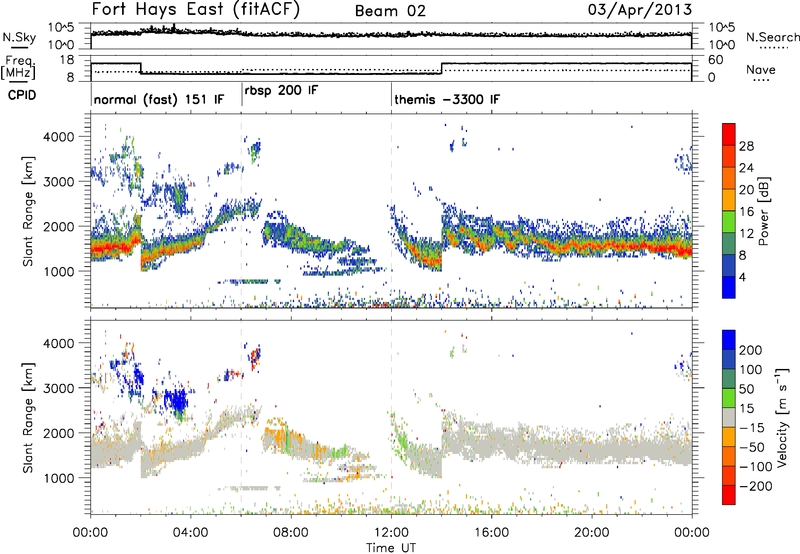Click the 'N.Search' legend label
800x554 pixels.
tap(773, 37)
